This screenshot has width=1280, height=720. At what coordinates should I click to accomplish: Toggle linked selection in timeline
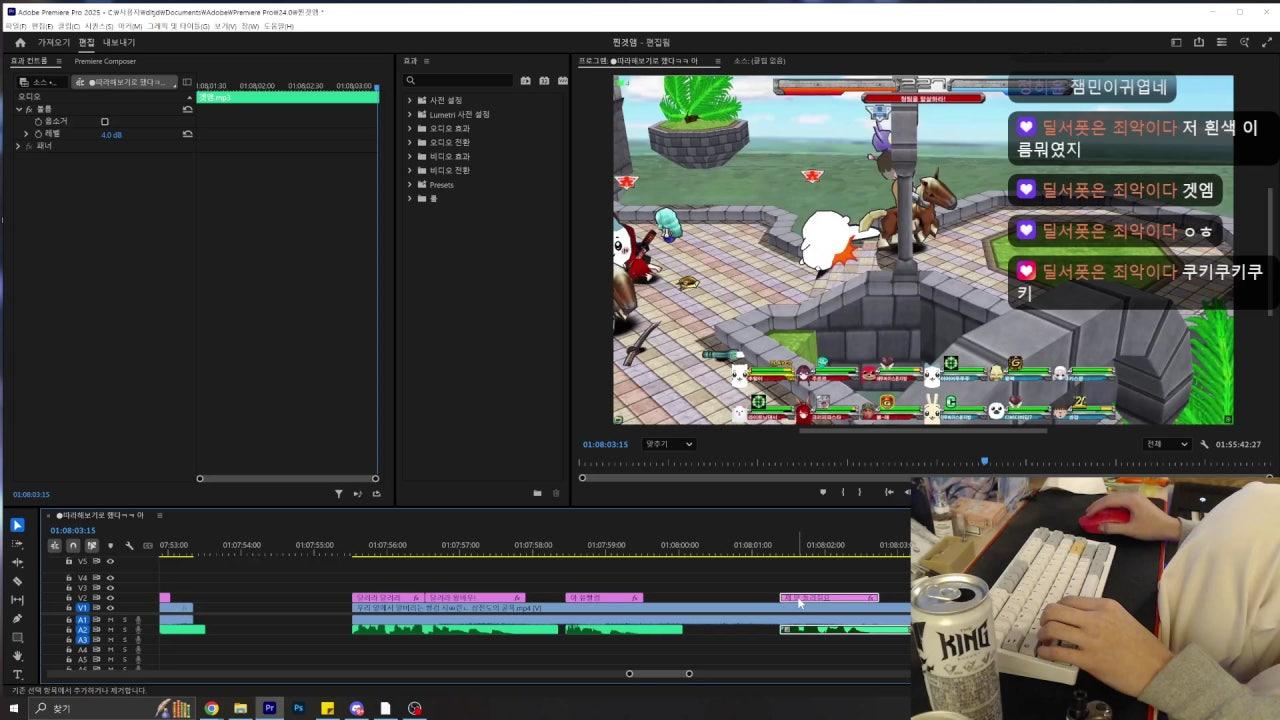coord(92,546)
